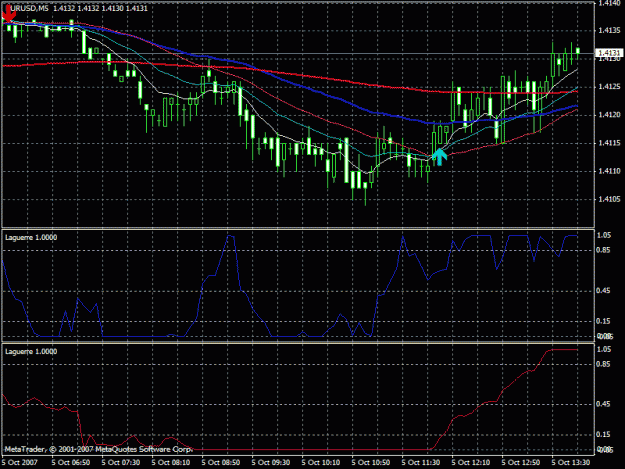Screen dimensions: 625x469
Task: Click the 5 Oct 07:30 time label
Action: 121,463
